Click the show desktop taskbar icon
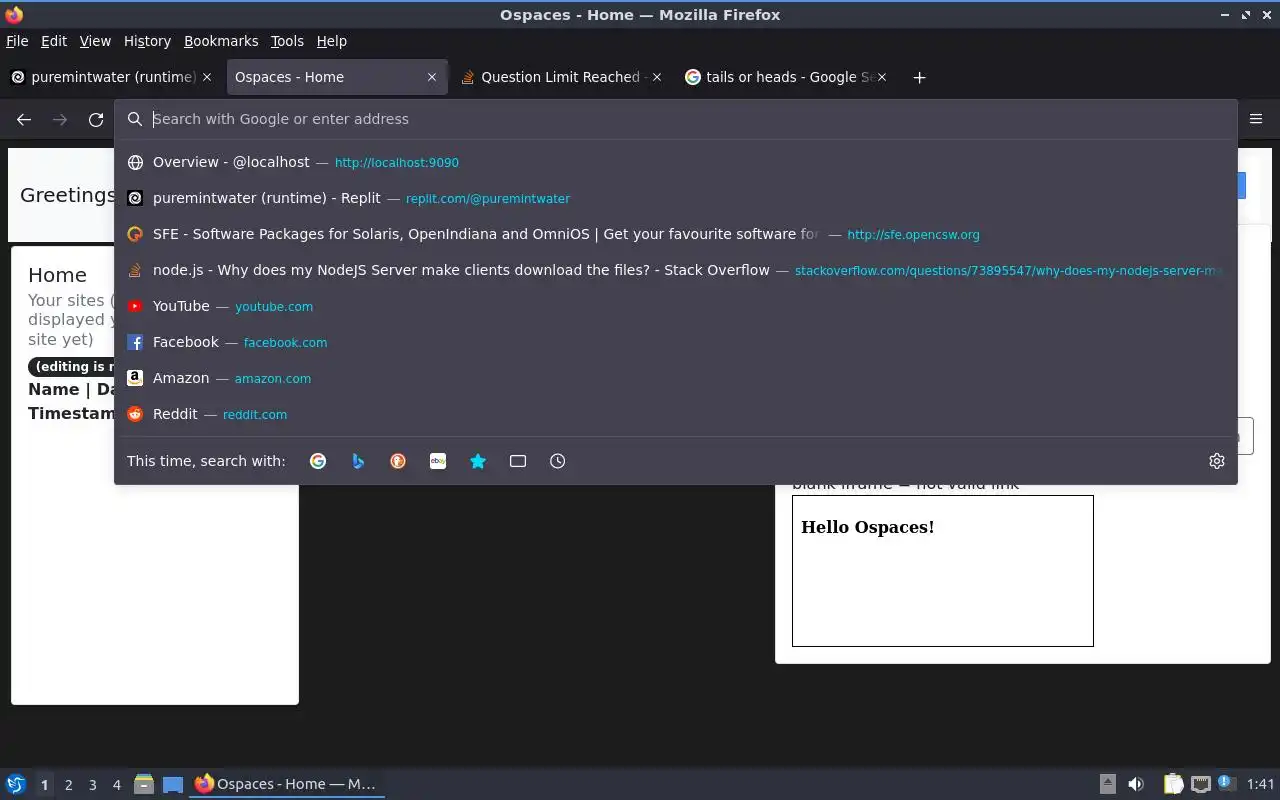Screen dimensions: 1280x800 click(173, 784)
